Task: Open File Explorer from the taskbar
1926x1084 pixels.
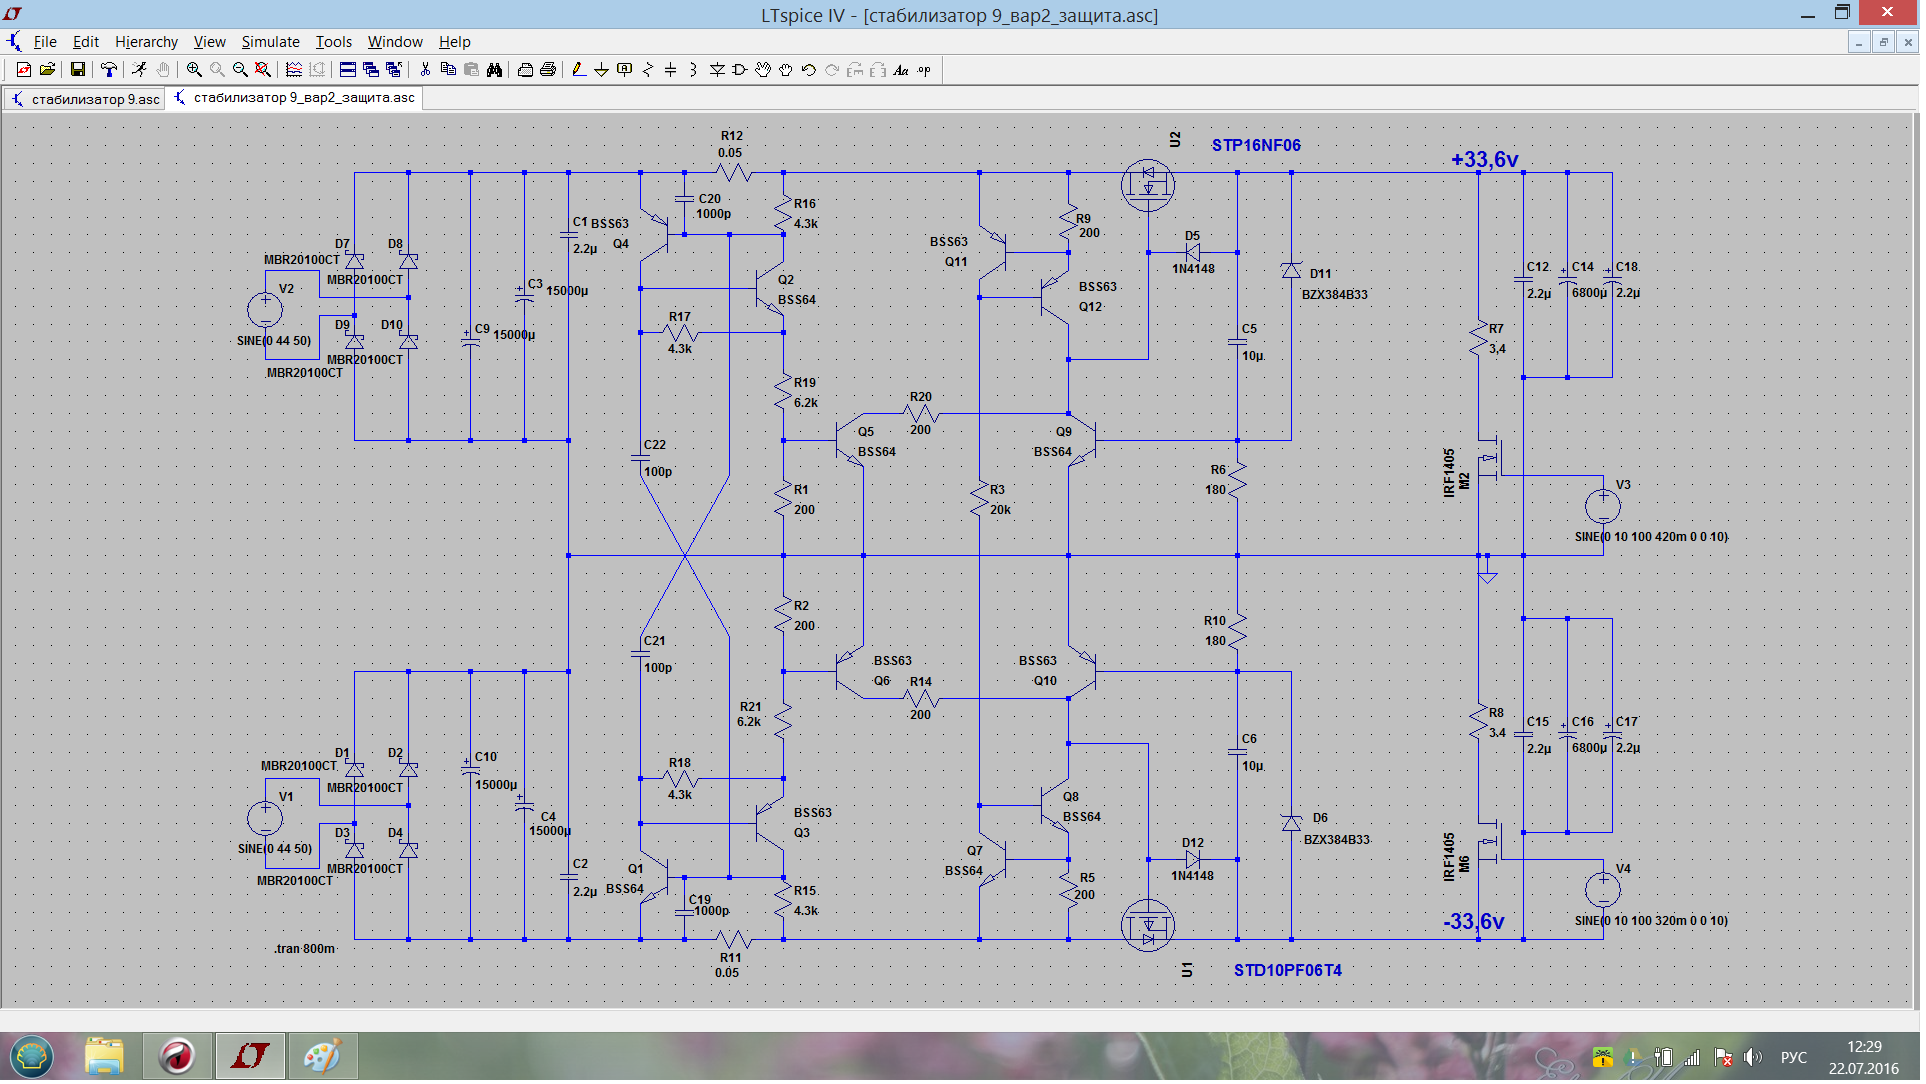Action: click(x=104, y=1057)
